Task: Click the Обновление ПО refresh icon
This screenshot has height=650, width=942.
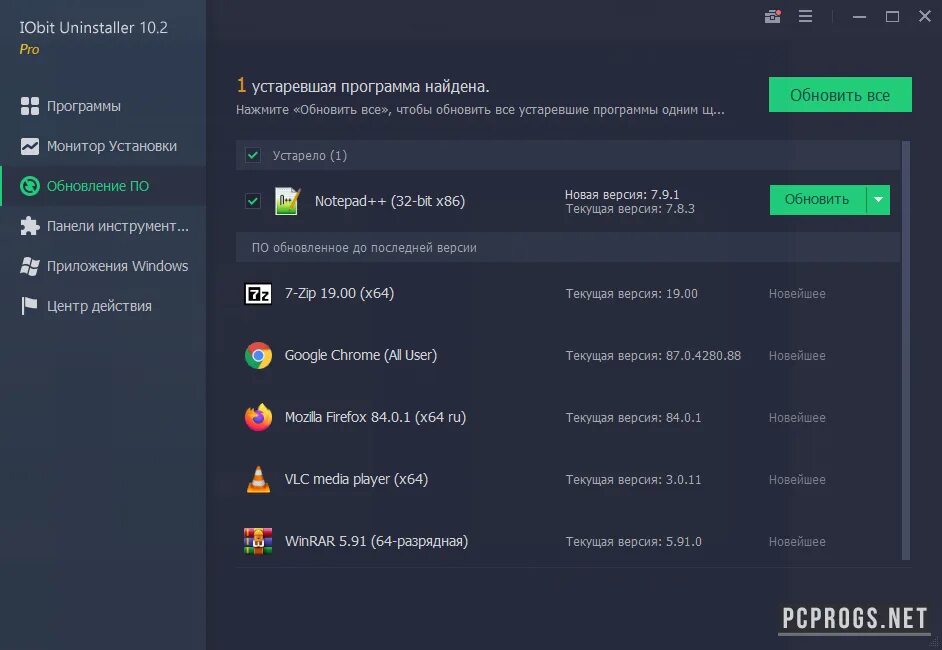Action: pyautogui.click(x=29, y=186)
